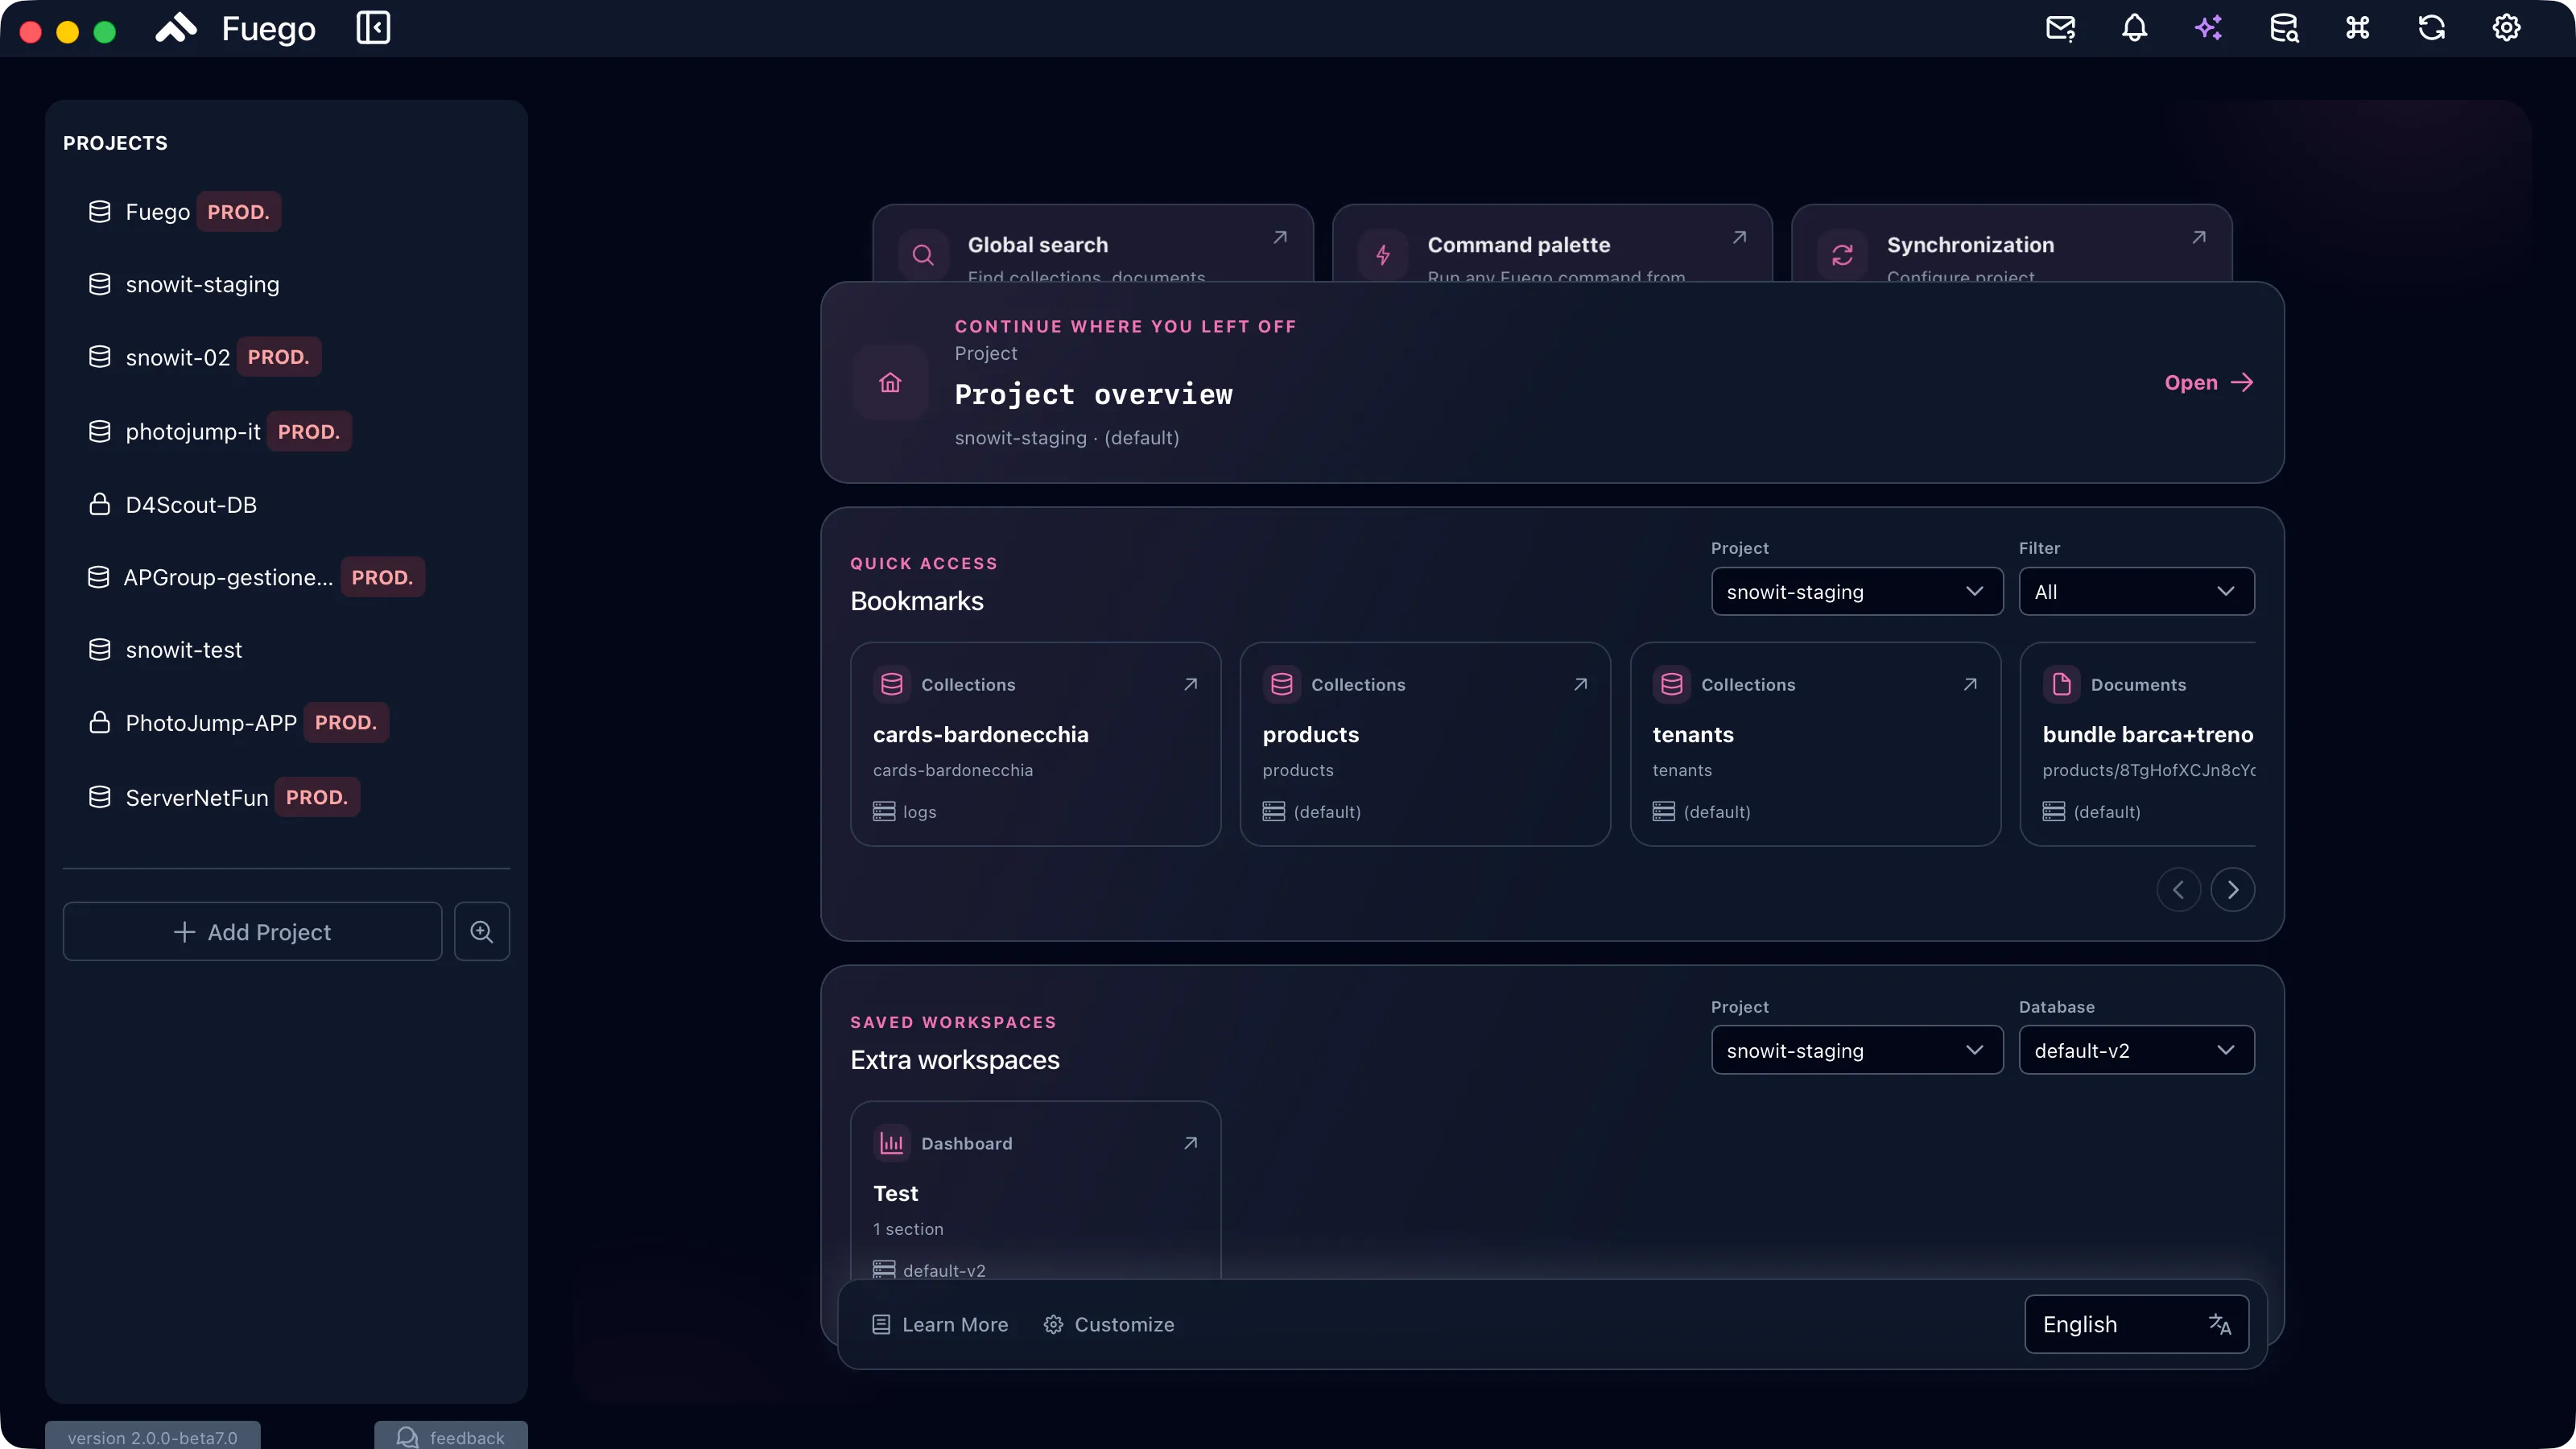Click Add Project button
The height and width of the screenshot is (1449, 2576).
[x=252, y=932]
